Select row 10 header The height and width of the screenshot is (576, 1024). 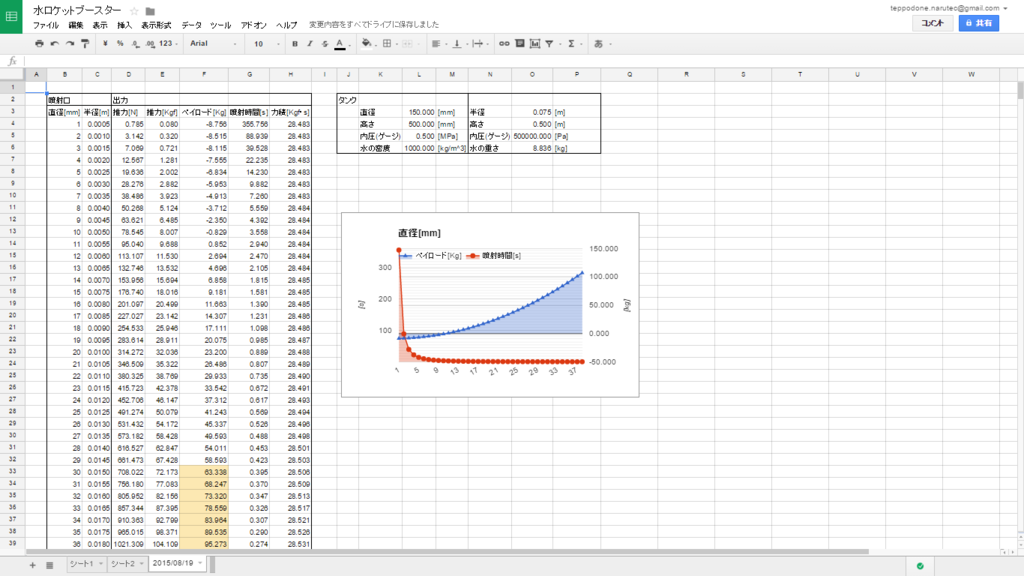click(12, 195)
